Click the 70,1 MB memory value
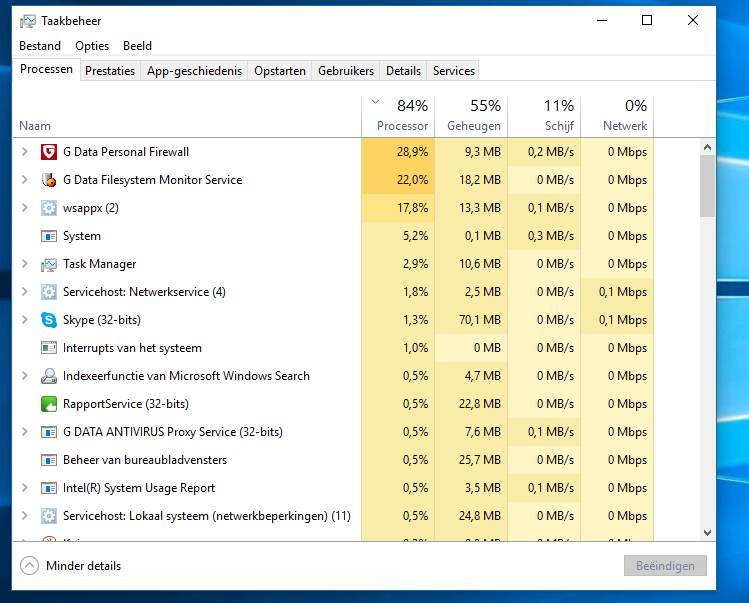This screenshot has height=603, width=749. point(480,320)
